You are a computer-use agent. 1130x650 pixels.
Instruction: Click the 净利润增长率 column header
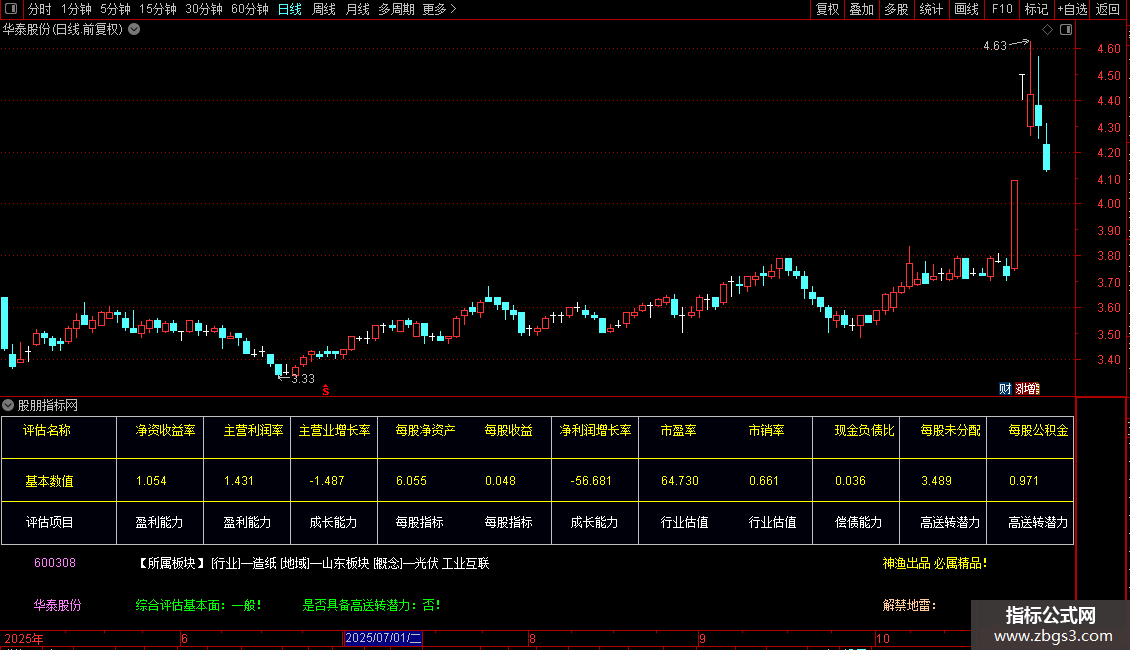tap(595, 430)
